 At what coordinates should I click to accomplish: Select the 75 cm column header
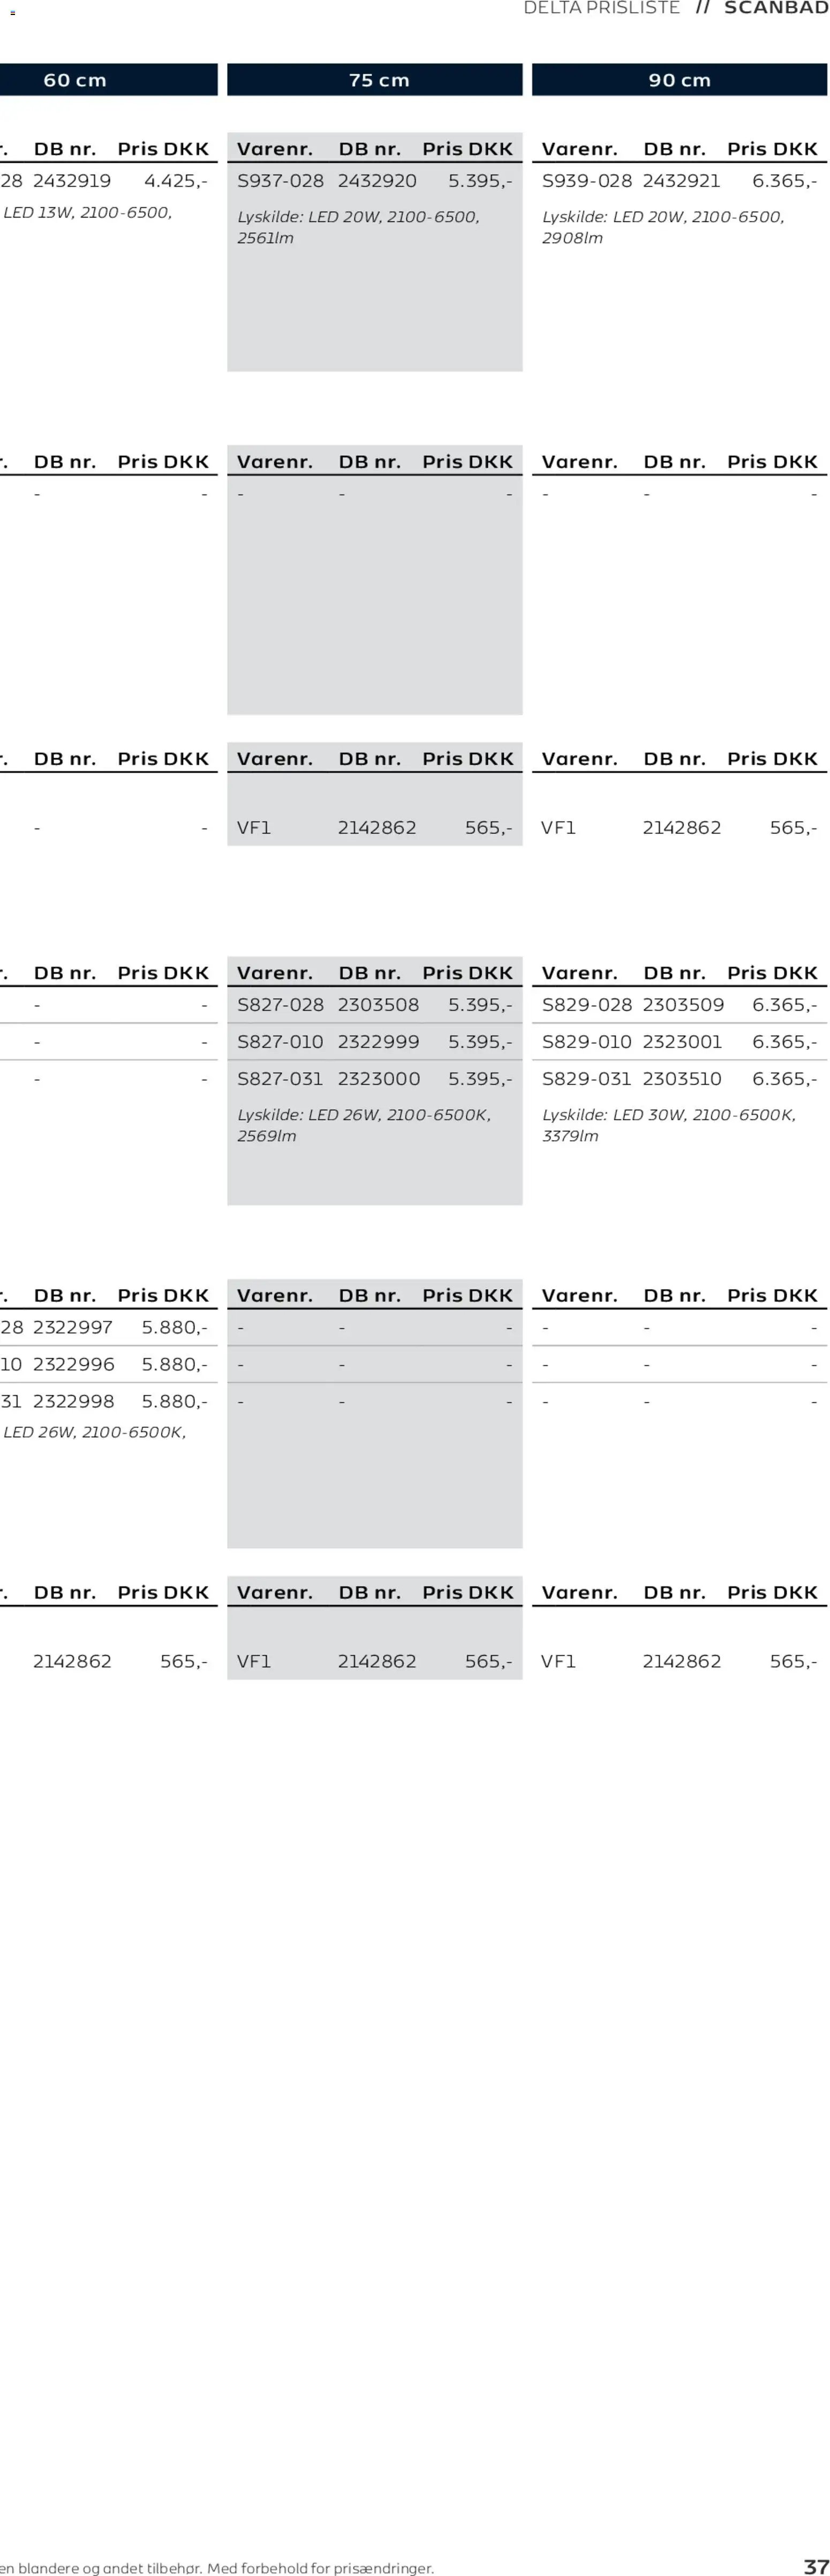pyautogui.click(x=379, y=80)
